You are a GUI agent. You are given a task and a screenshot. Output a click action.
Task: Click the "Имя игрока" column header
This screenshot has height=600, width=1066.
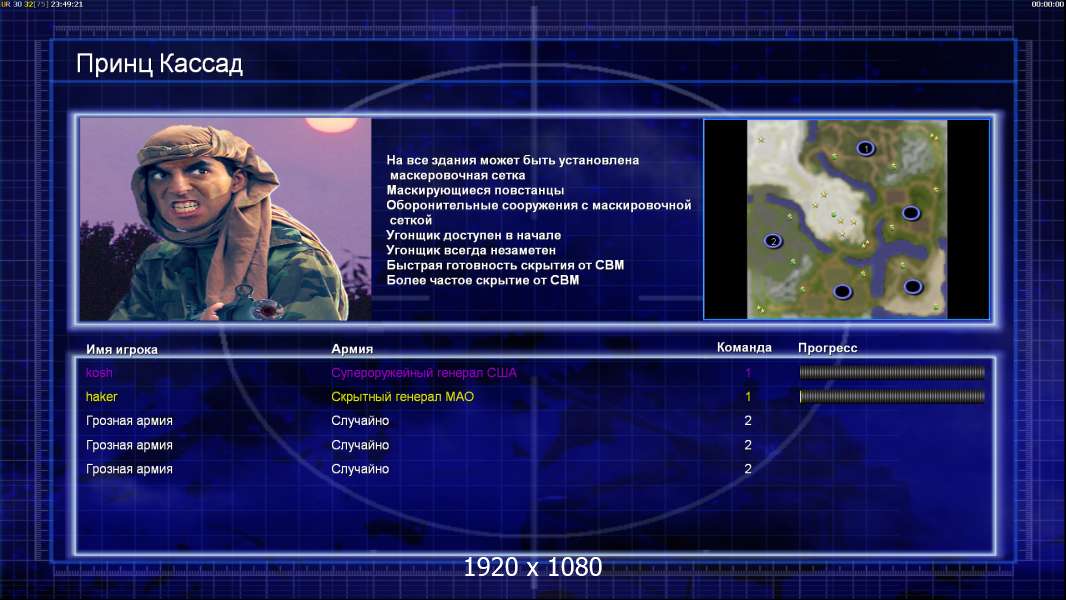[x=122, y=349]
